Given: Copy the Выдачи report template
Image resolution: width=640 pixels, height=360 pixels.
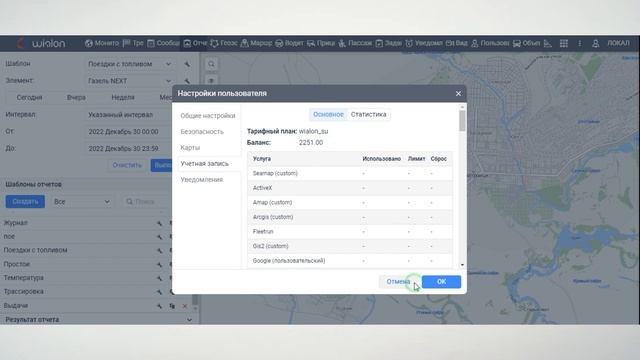Looking at the screenshot, I should click(172, 306).
